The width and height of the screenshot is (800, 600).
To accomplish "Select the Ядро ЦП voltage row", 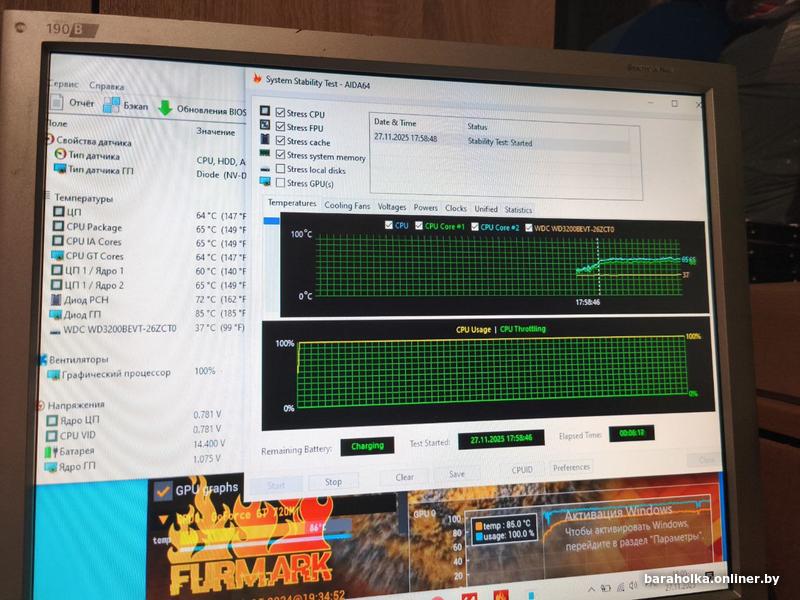I will coord(134,418).
